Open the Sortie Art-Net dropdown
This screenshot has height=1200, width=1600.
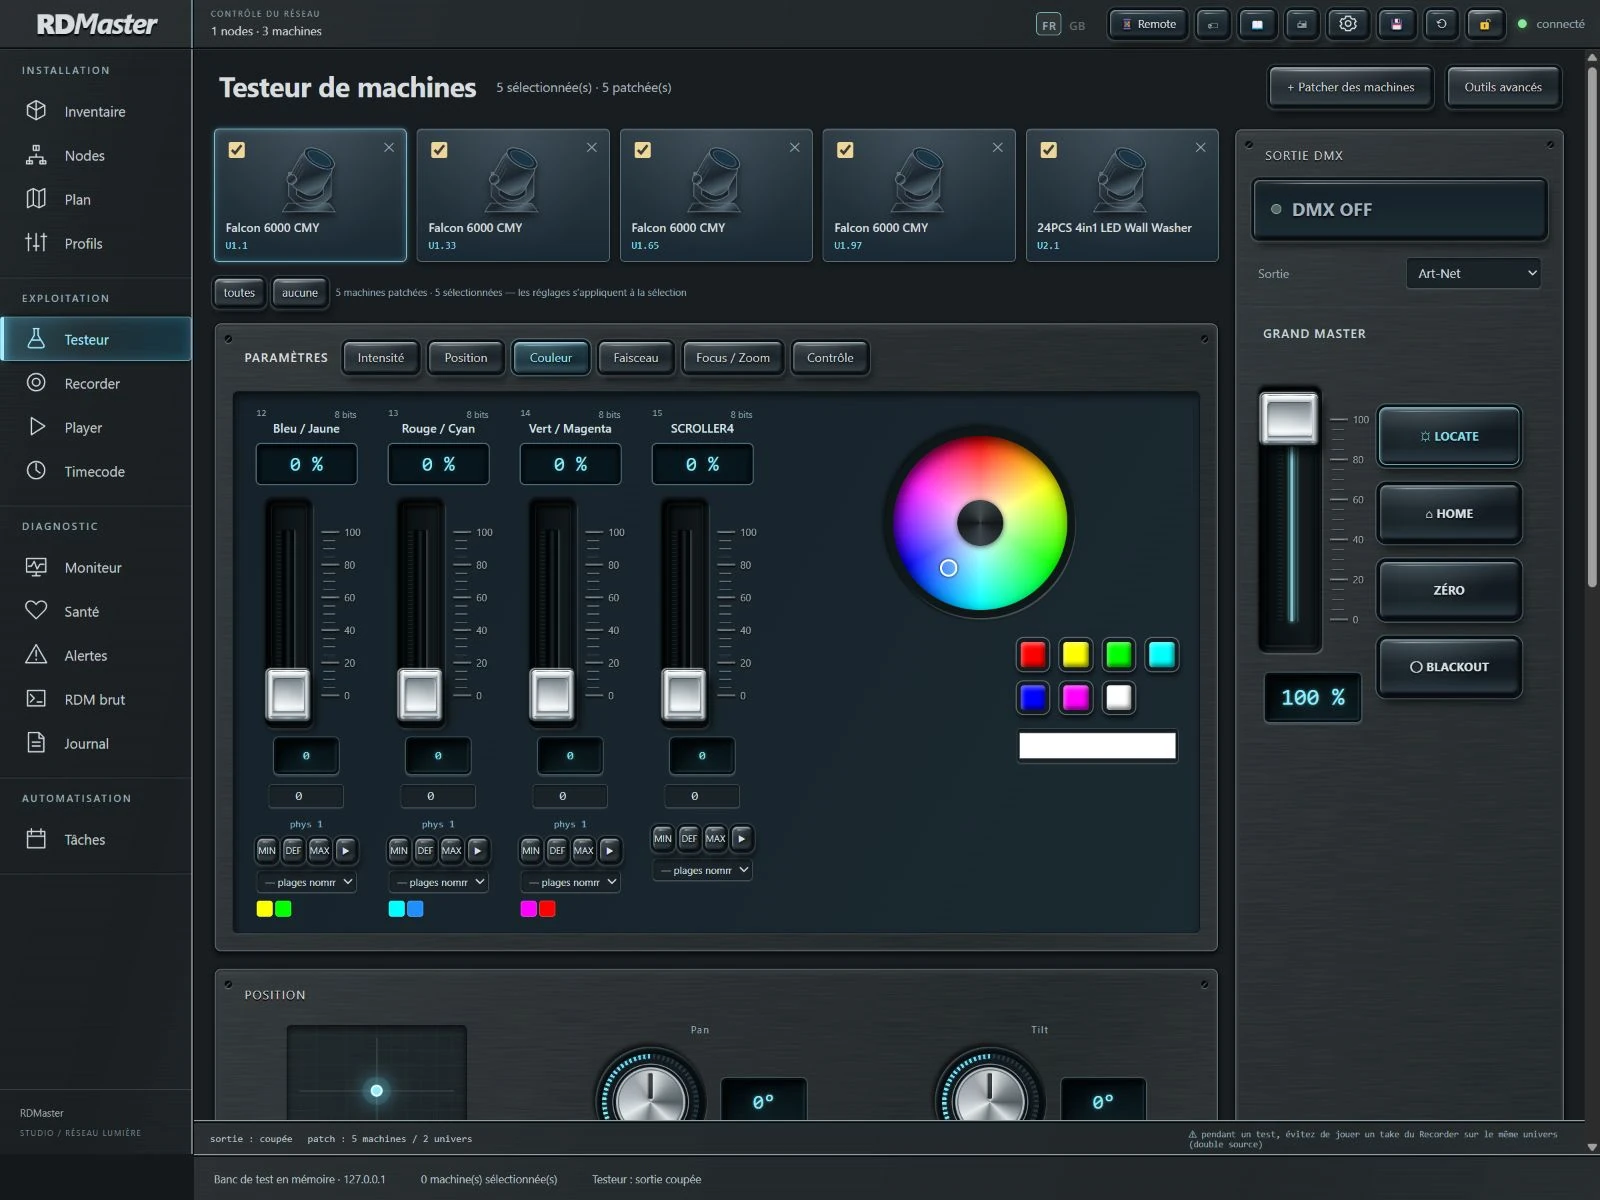[1473, 273]
